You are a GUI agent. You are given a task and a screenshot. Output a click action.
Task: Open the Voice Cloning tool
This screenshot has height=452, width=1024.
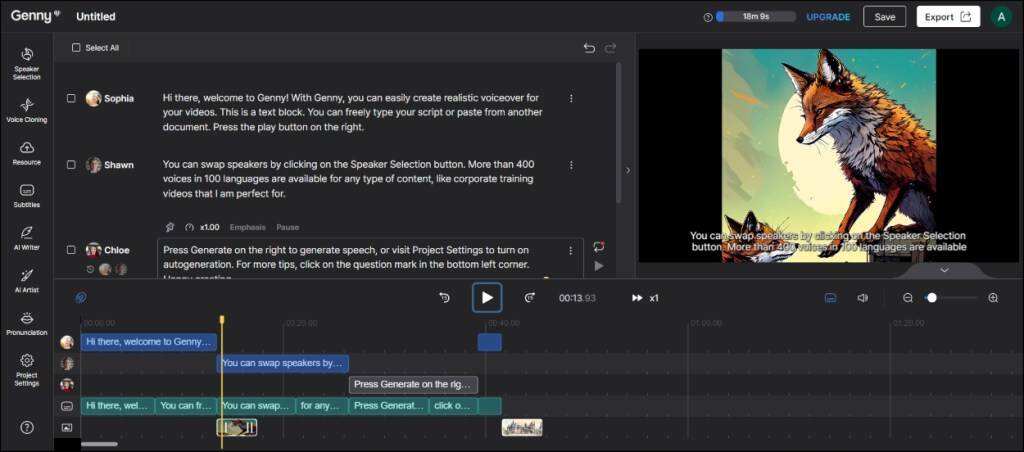tap(27, 109)
